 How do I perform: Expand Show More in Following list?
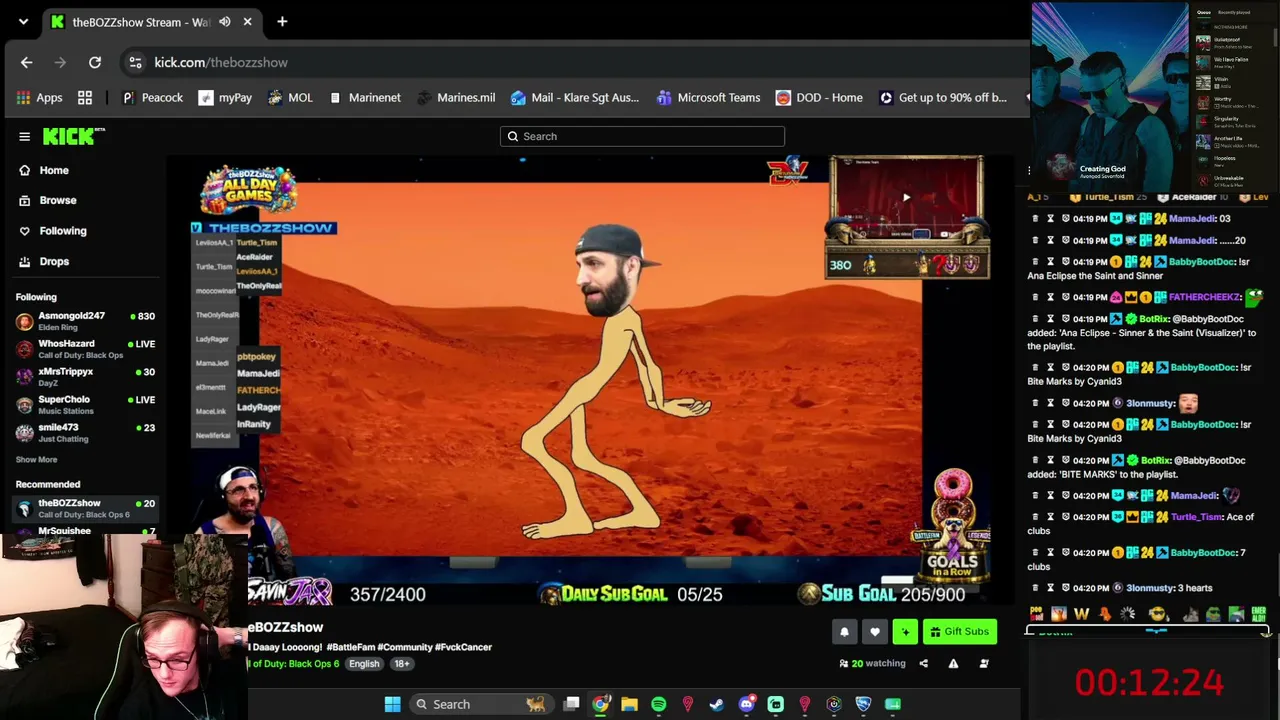pyautogui.click(x=36, y=460)
